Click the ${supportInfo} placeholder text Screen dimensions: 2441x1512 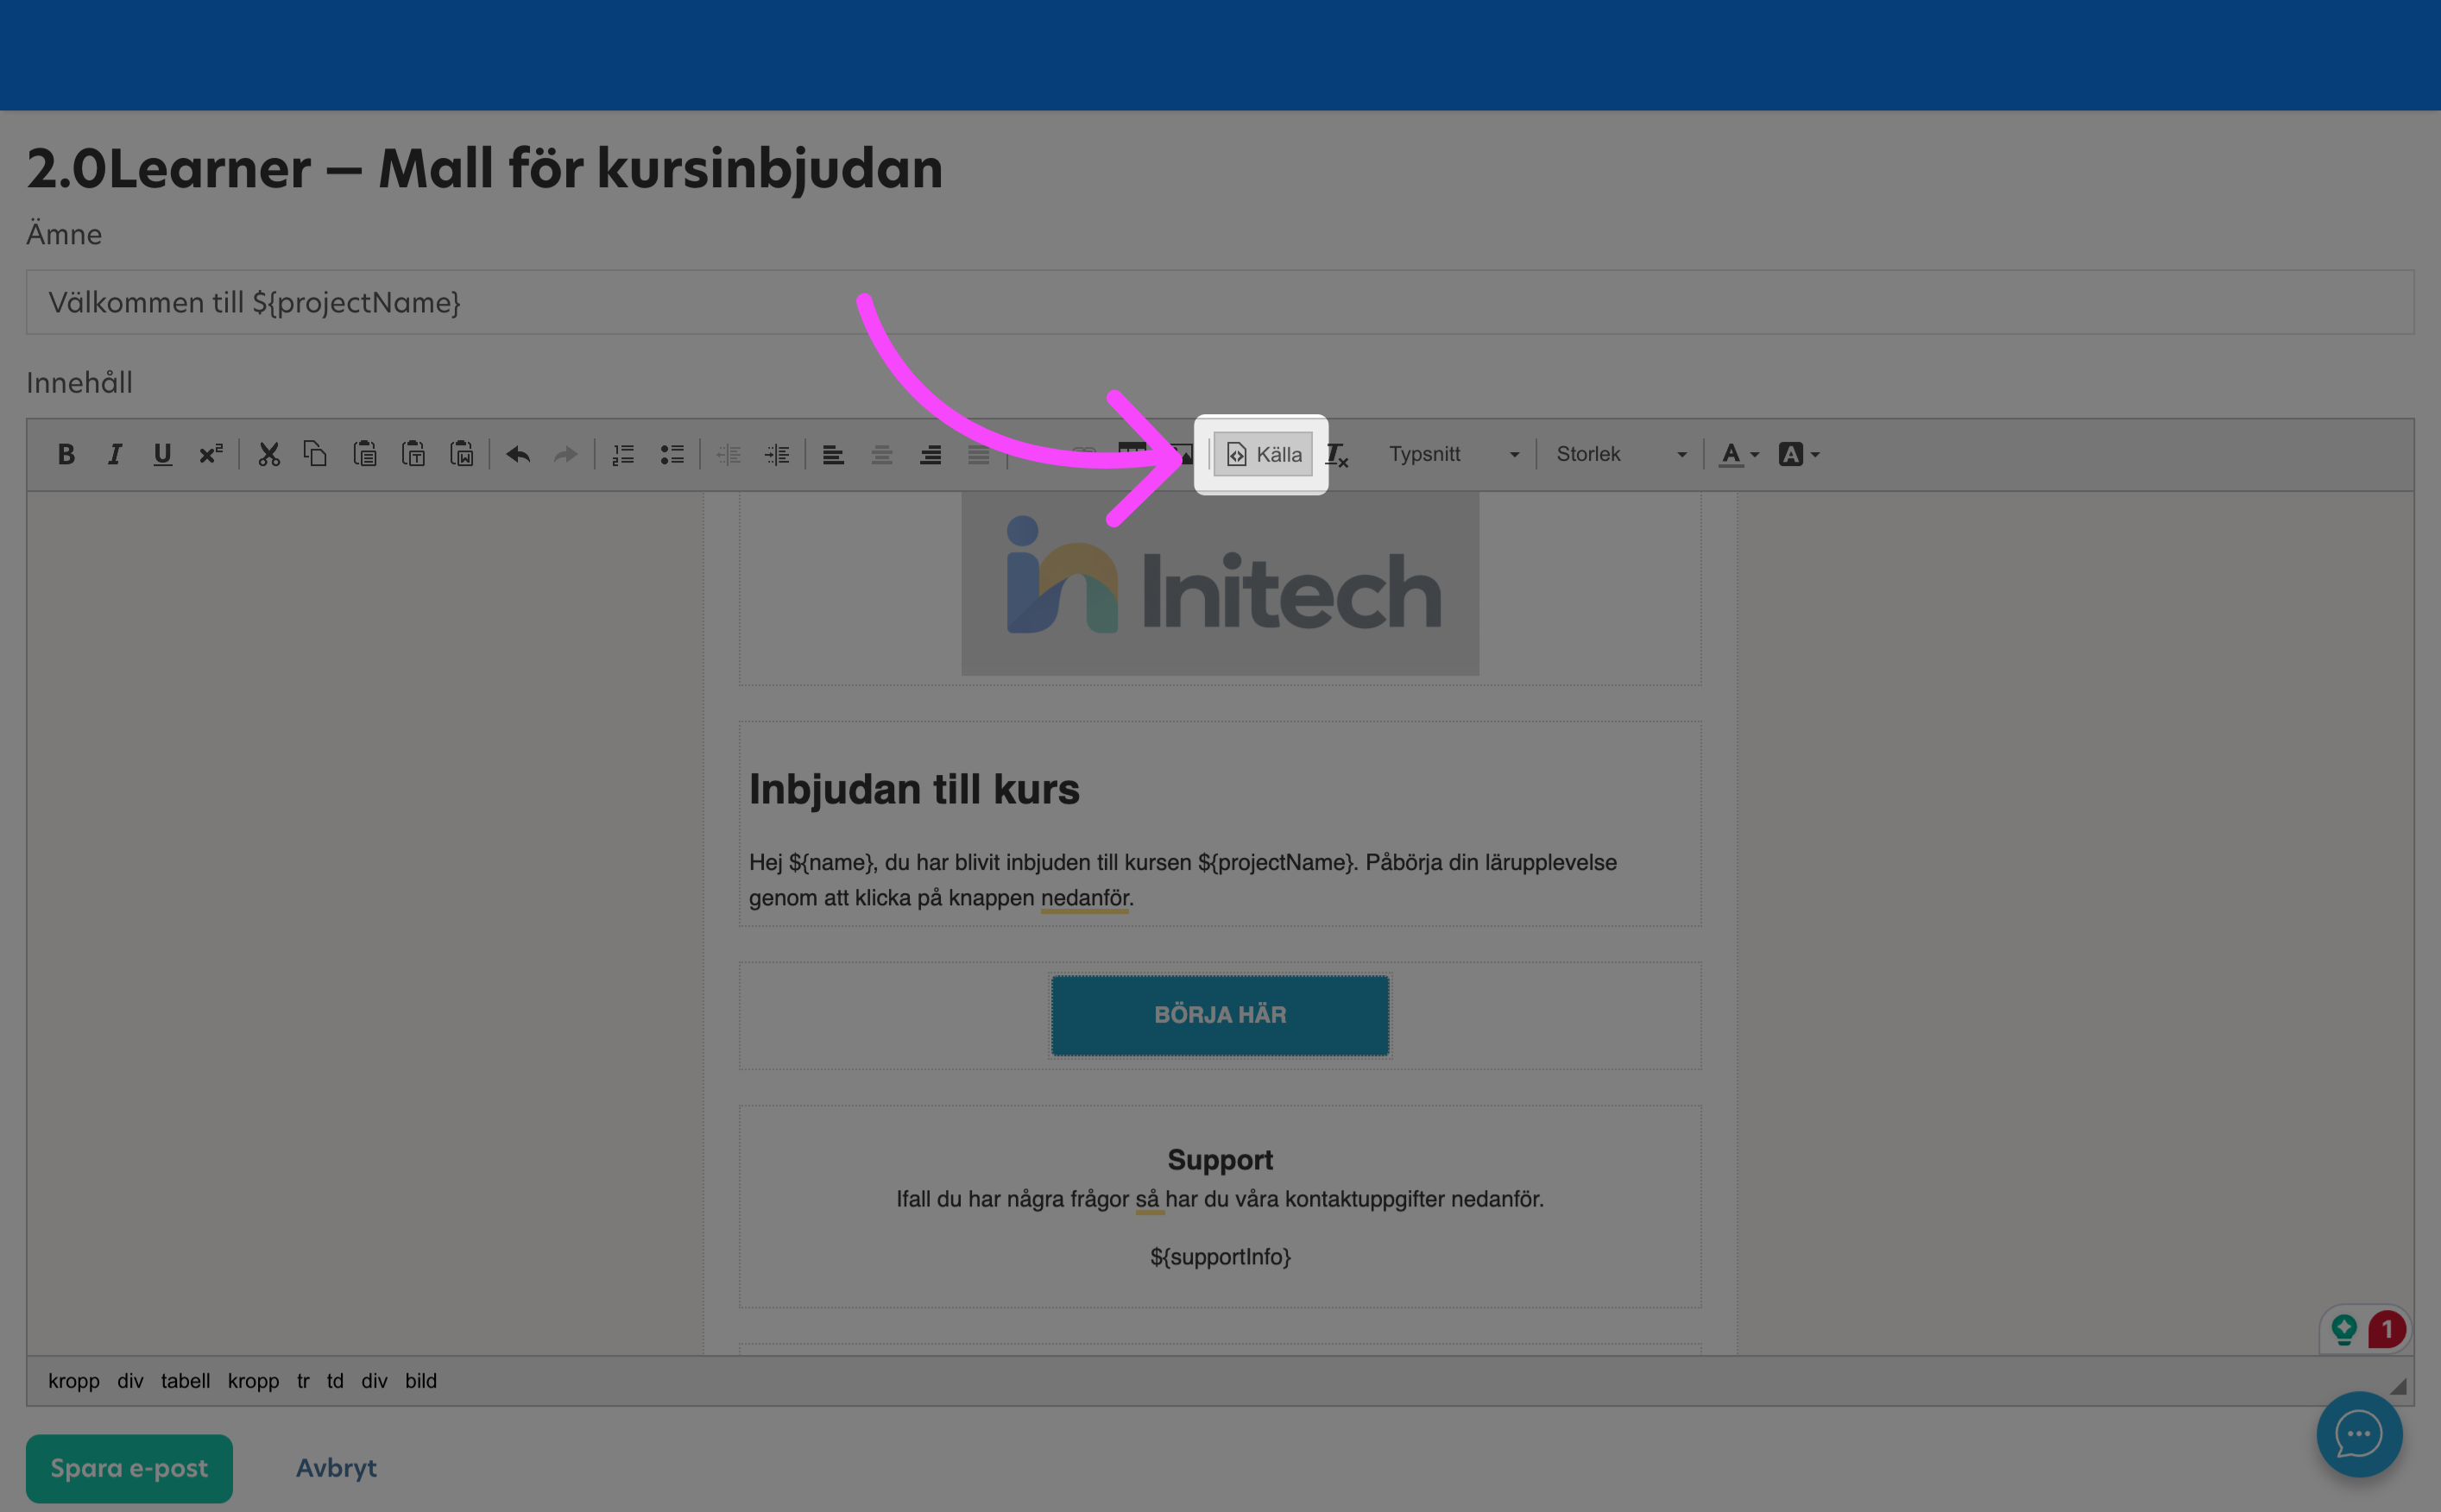click(x=1220, y=1257)
